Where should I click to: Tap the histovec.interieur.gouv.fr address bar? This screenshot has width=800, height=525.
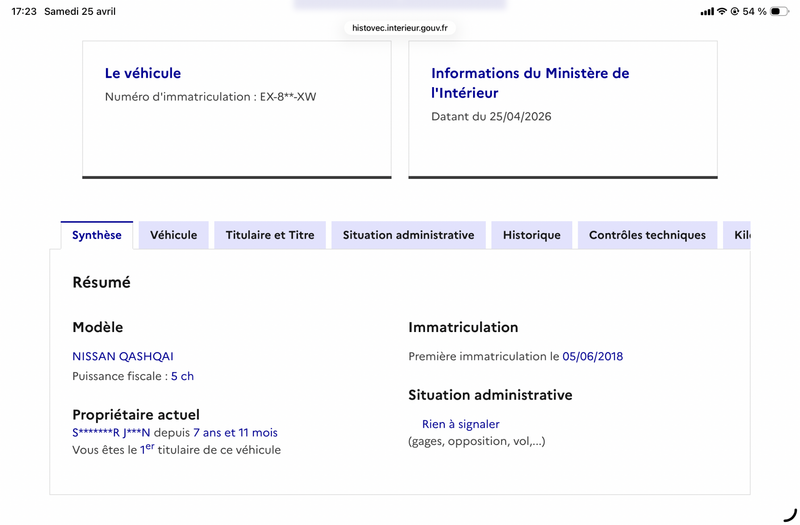400,28
